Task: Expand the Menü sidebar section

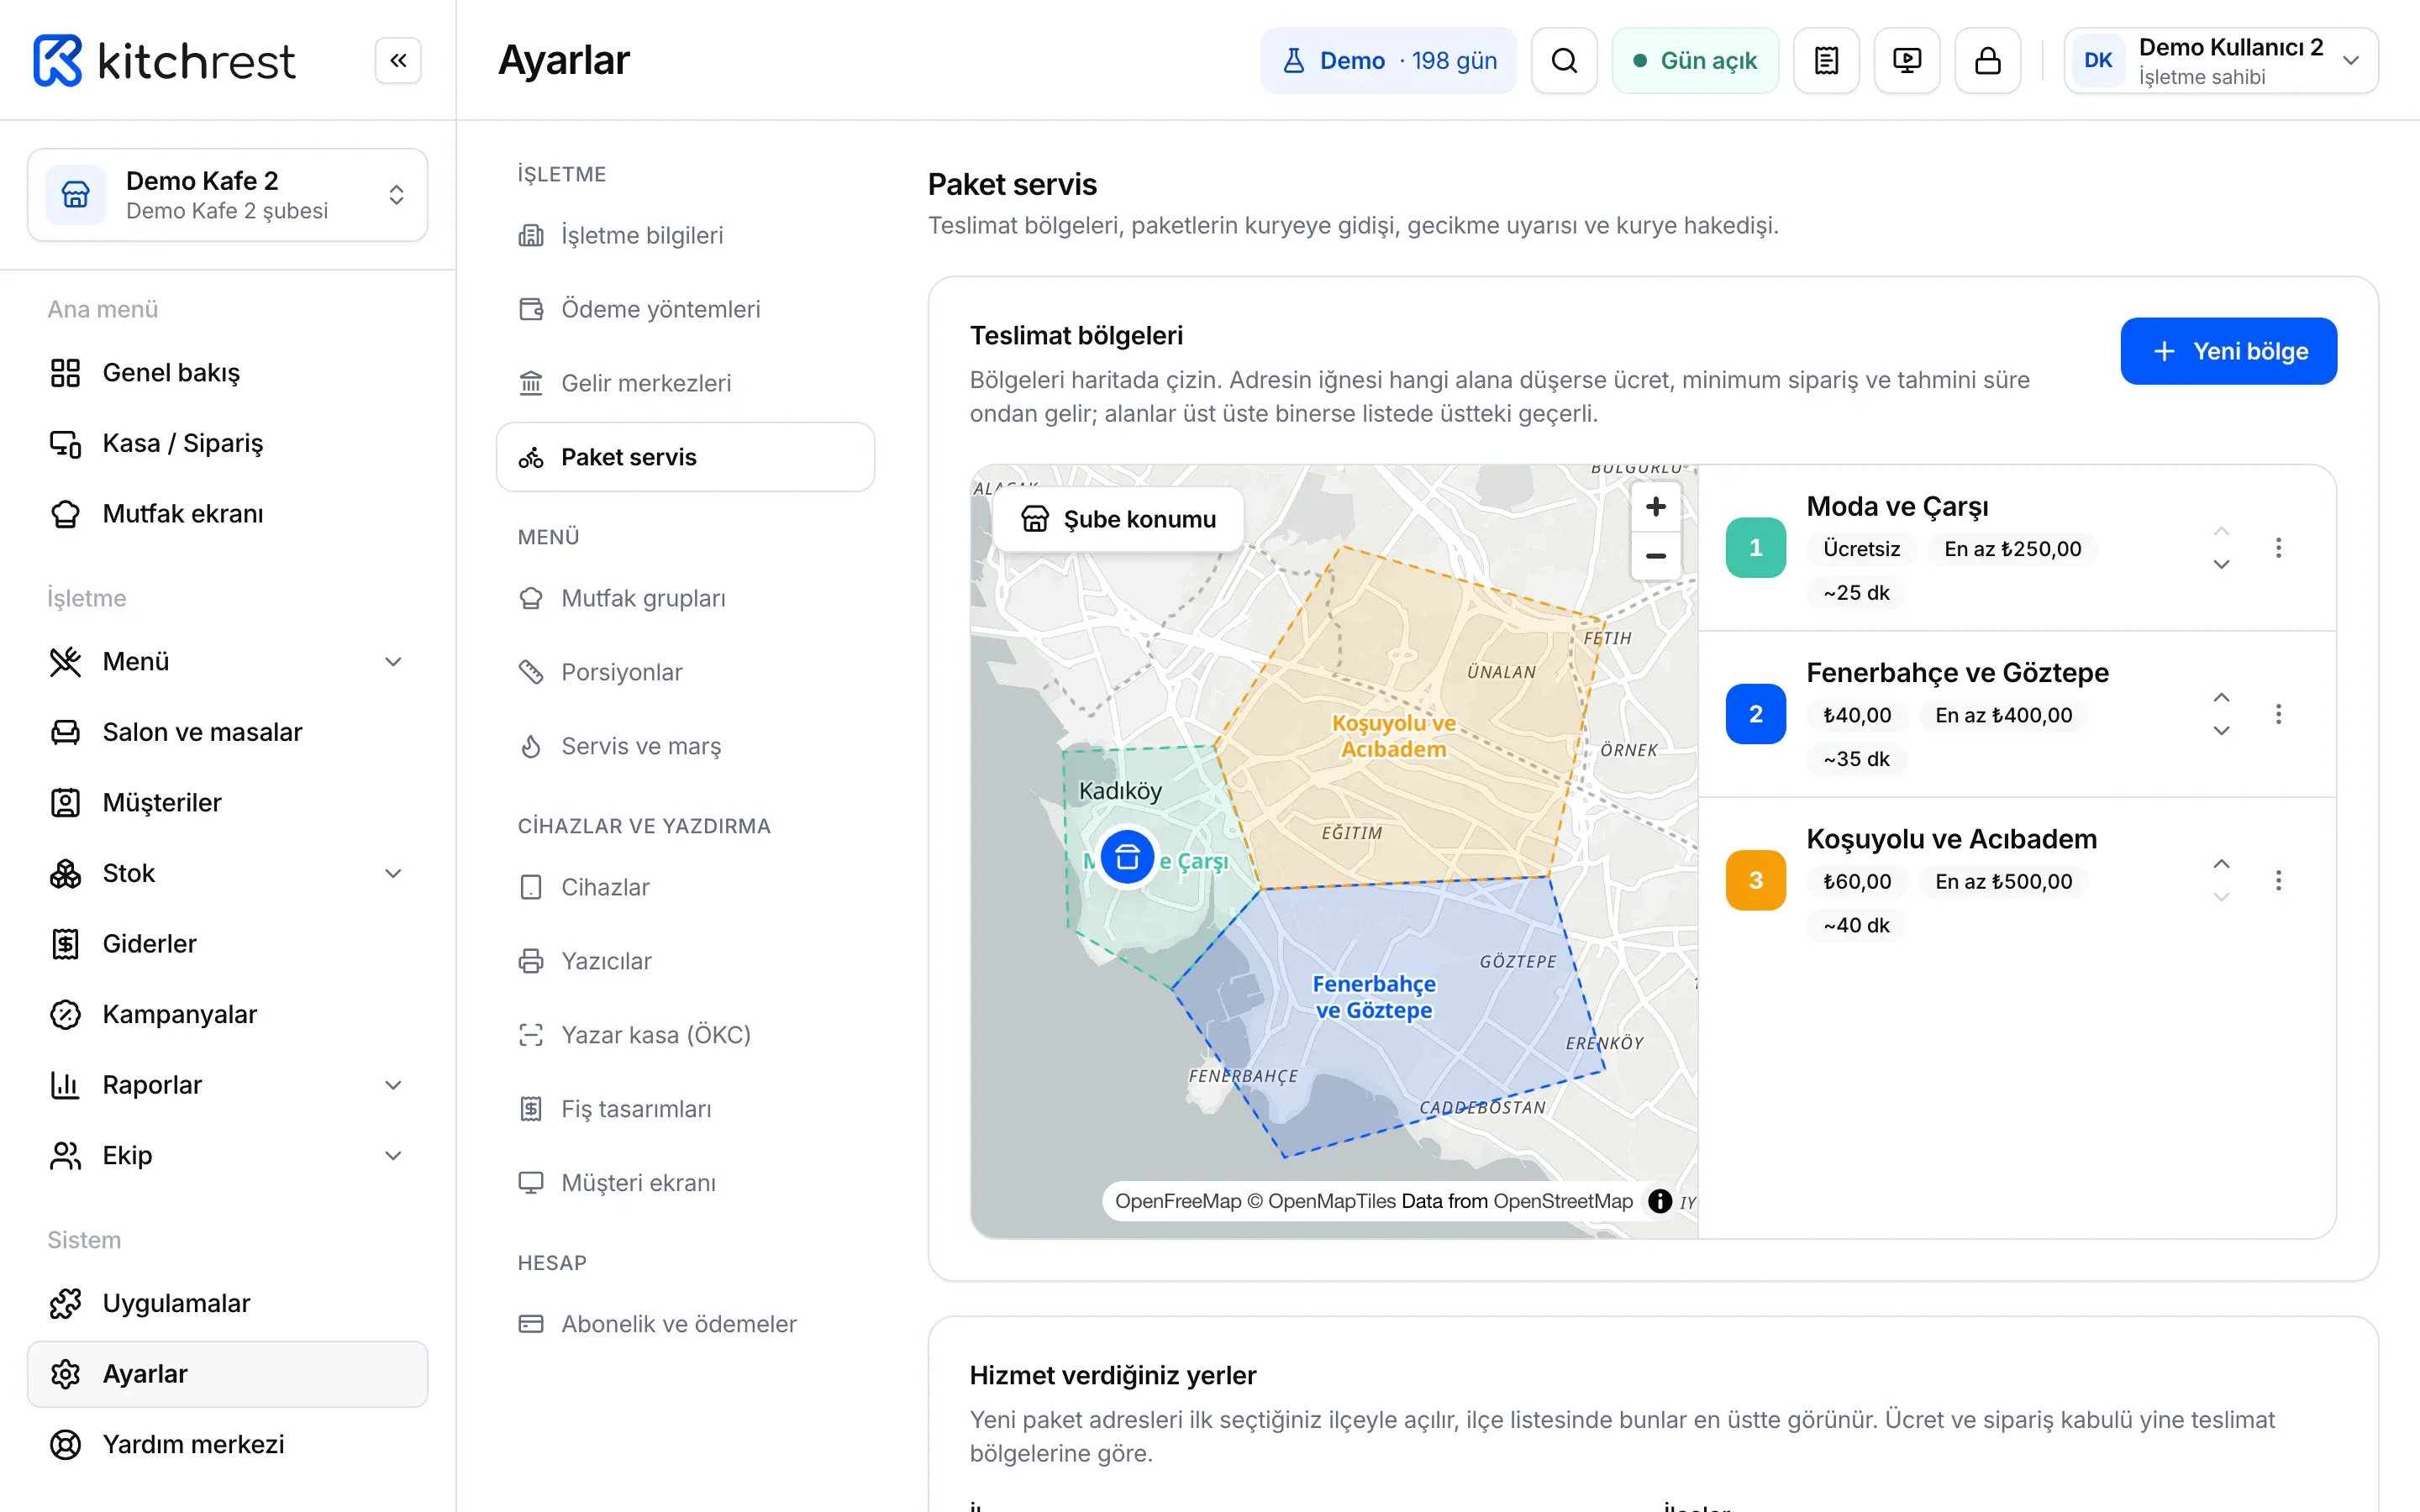Action: (228, 662)
